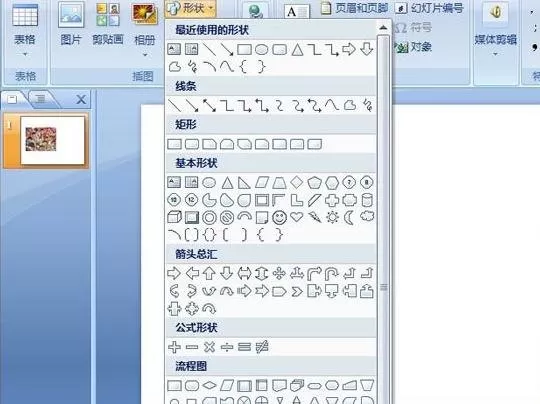Select the no-symbol shape
The height and width of the screenshot is (404, 540).
[x=227, y=218]
